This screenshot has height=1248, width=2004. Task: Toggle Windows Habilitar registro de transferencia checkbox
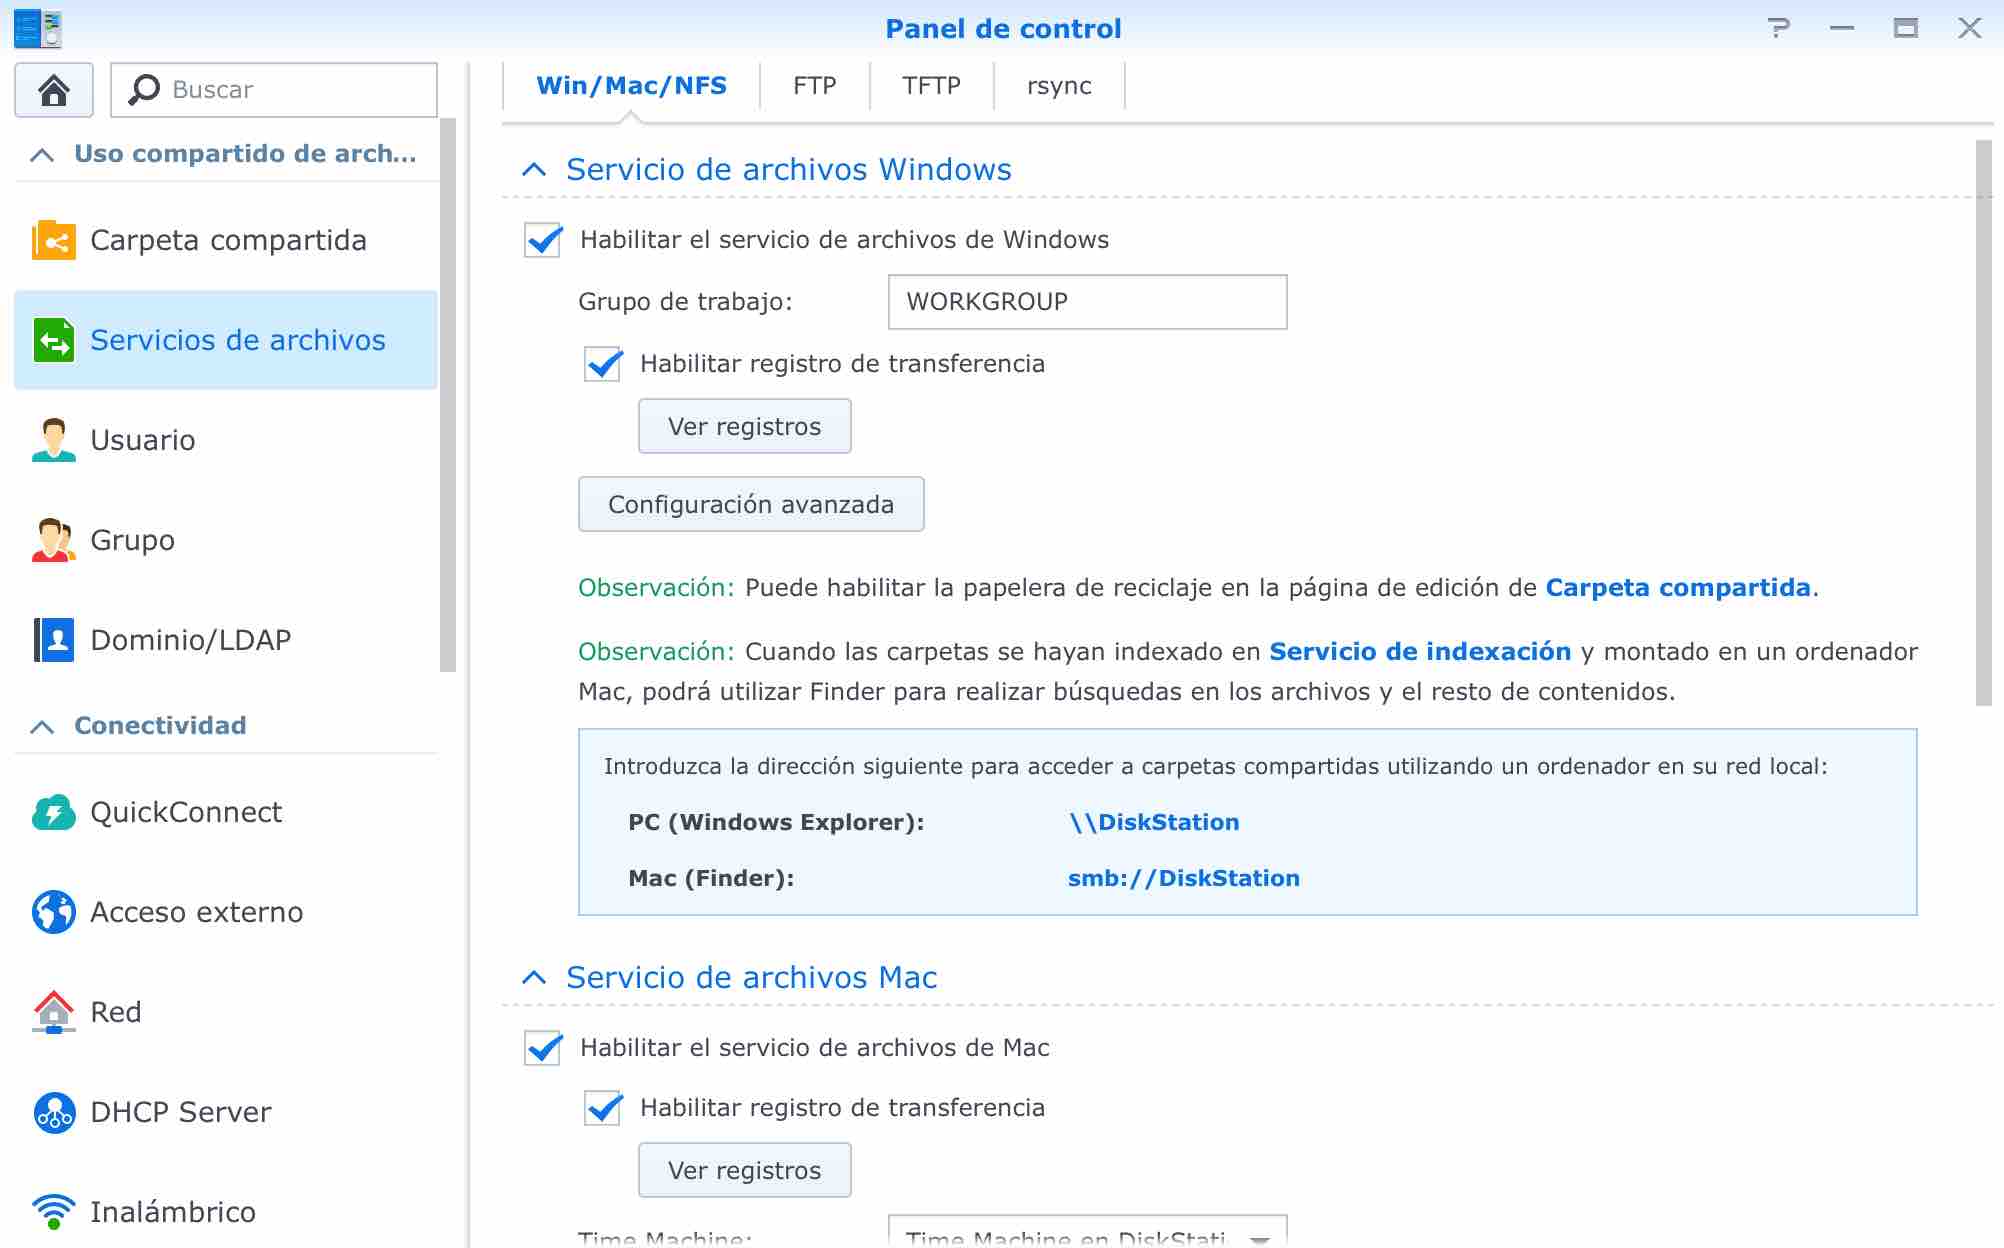(603, 364)
